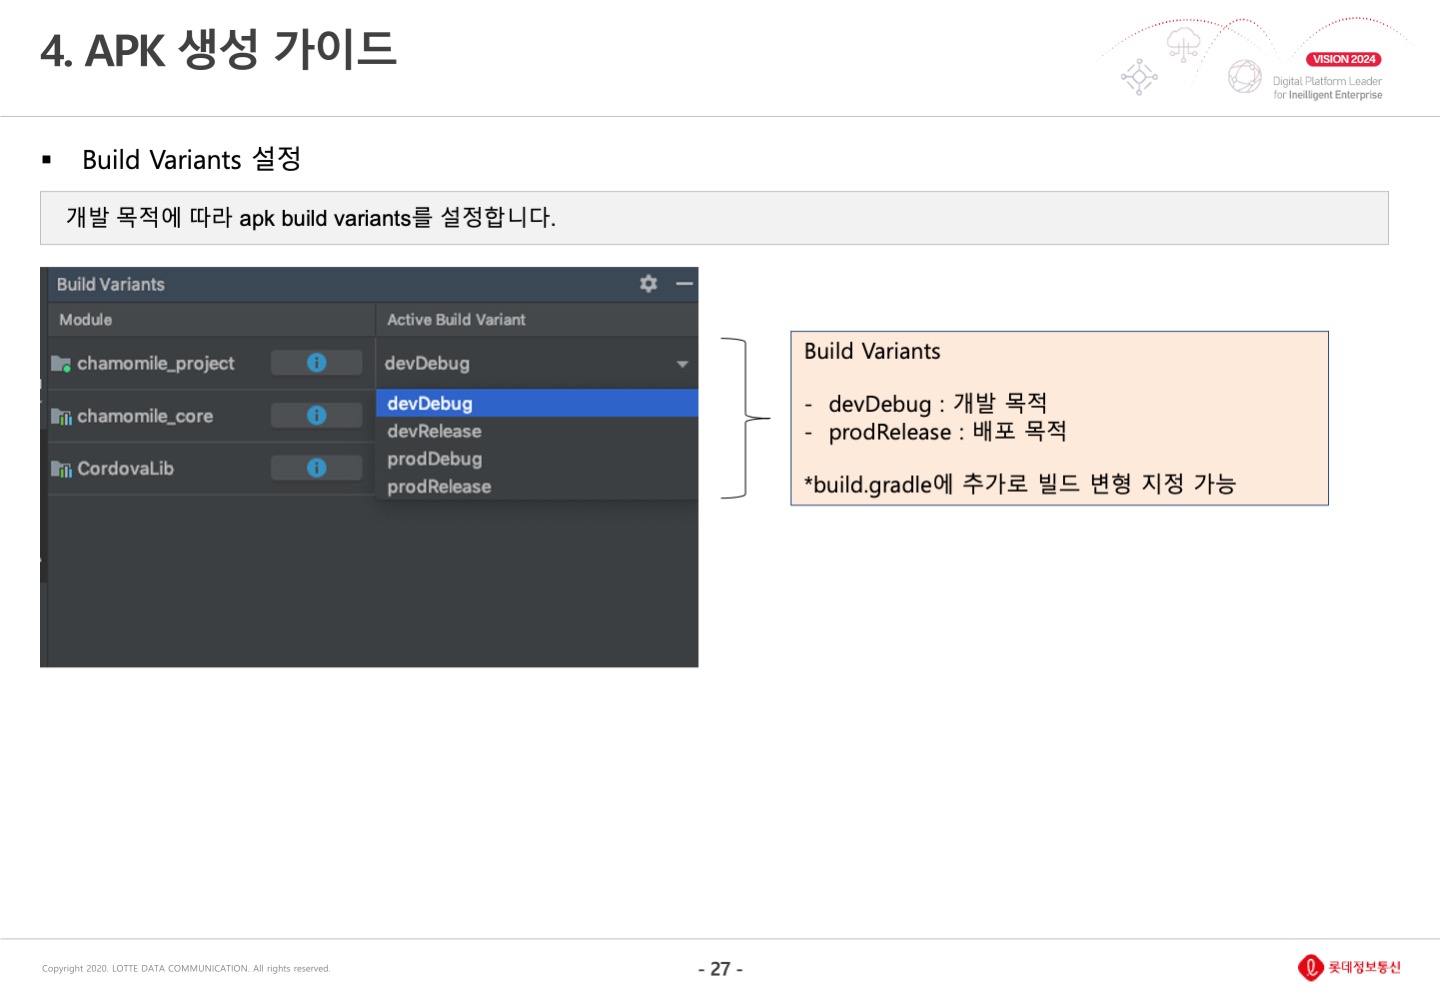Click the build.gradle footnote text
Viewport: 1440px width, 997px height.
[x=1020, y=484]
